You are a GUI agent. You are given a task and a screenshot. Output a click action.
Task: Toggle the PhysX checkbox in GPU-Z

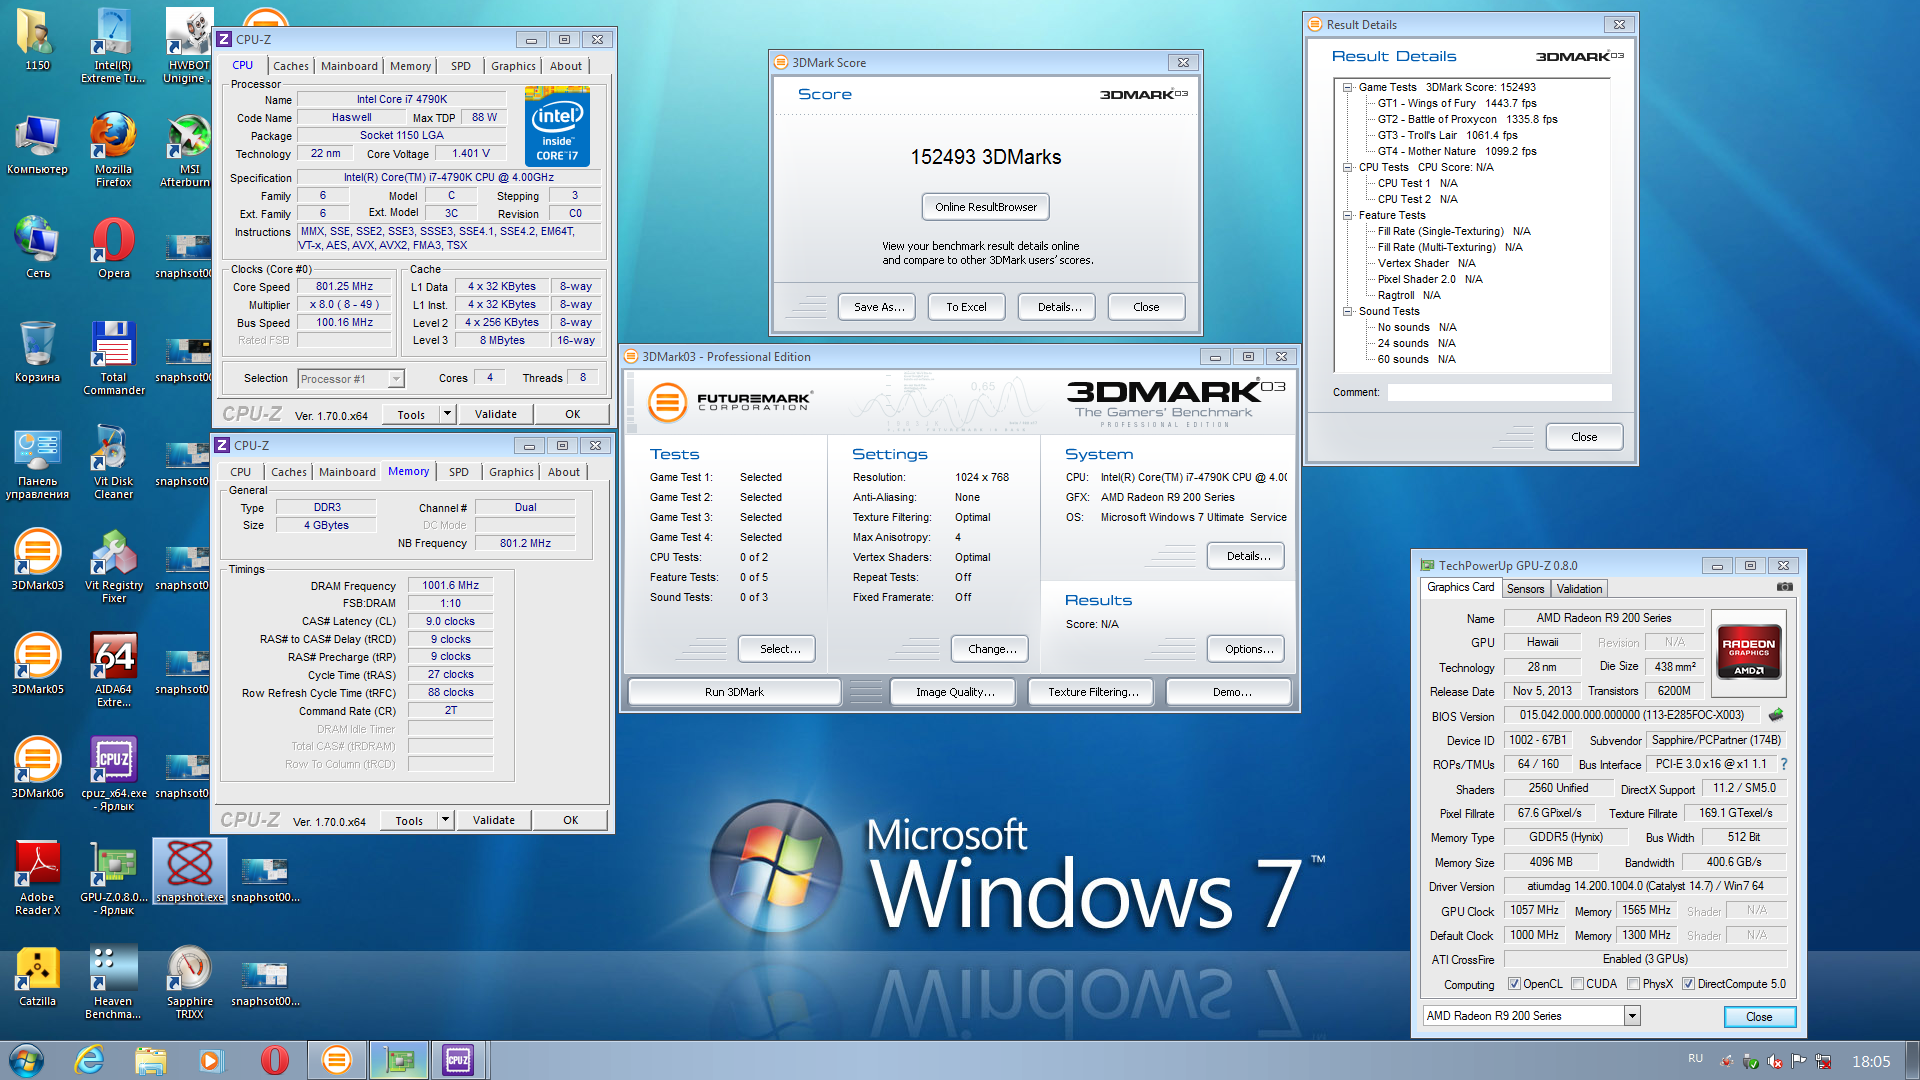click(1633, 984)
